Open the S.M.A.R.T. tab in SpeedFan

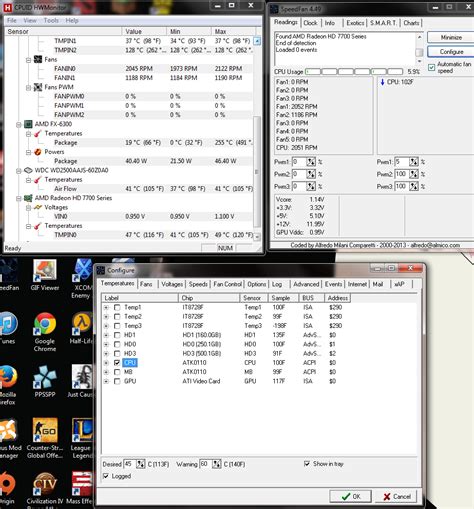tap(383, 23)
